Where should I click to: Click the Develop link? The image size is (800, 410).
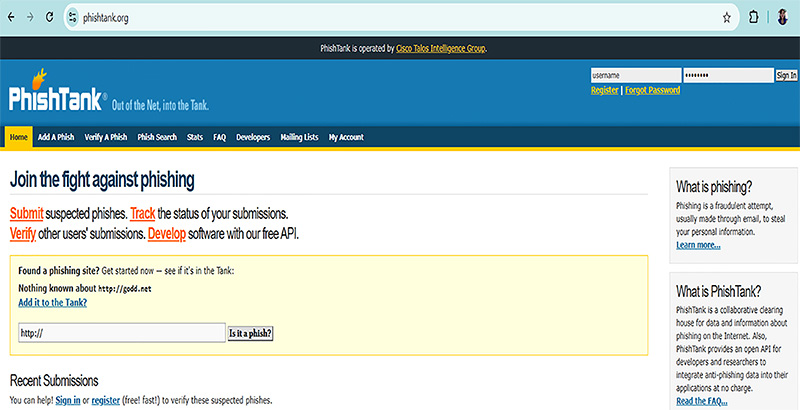(167, 234)
